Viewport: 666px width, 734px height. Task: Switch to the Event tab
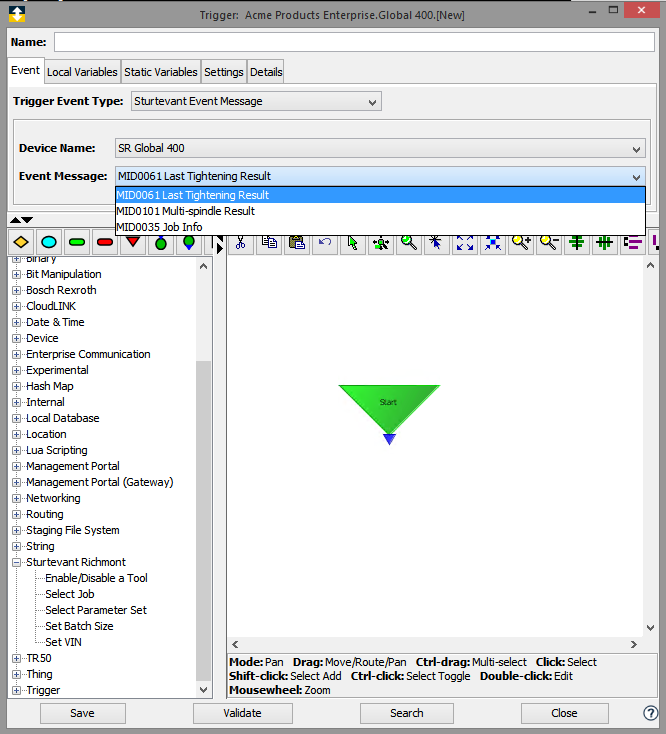point(26,70)
